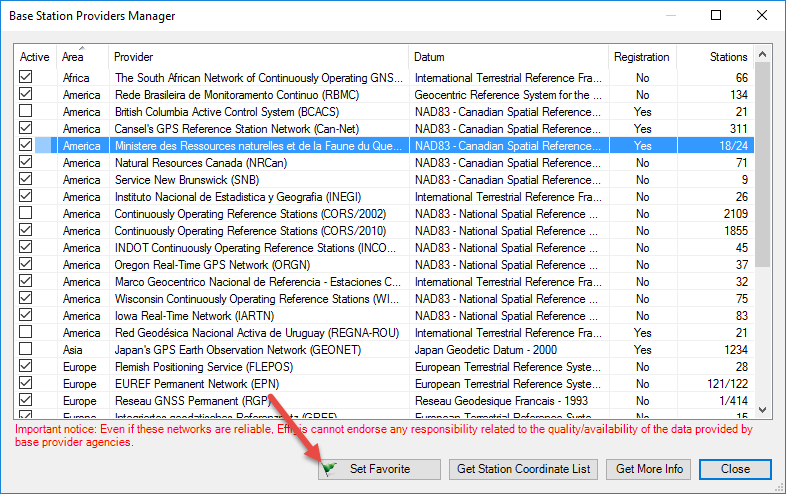Toggle the EUREF Permanent Network checkbox
This screenshot has height=494, width=786.
(26, 383)
